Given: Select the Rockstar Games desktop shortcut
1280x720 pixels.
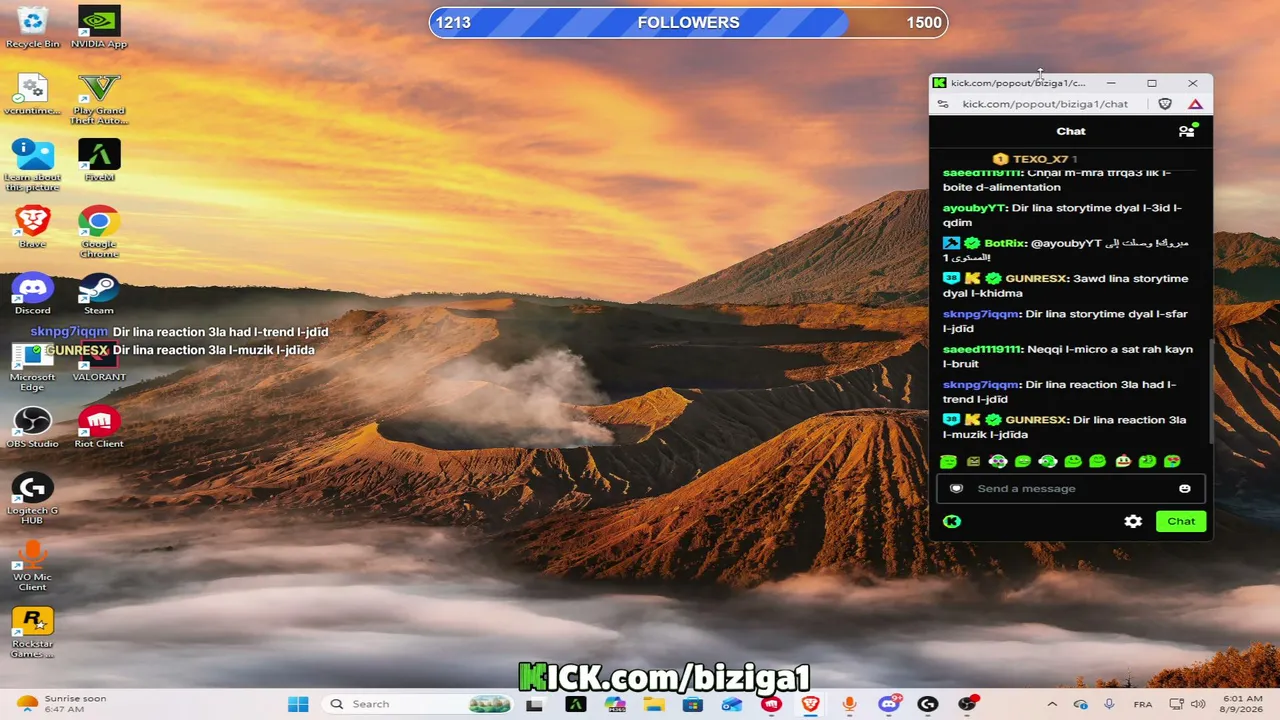Looking at the screenshot, I should 32,632.
